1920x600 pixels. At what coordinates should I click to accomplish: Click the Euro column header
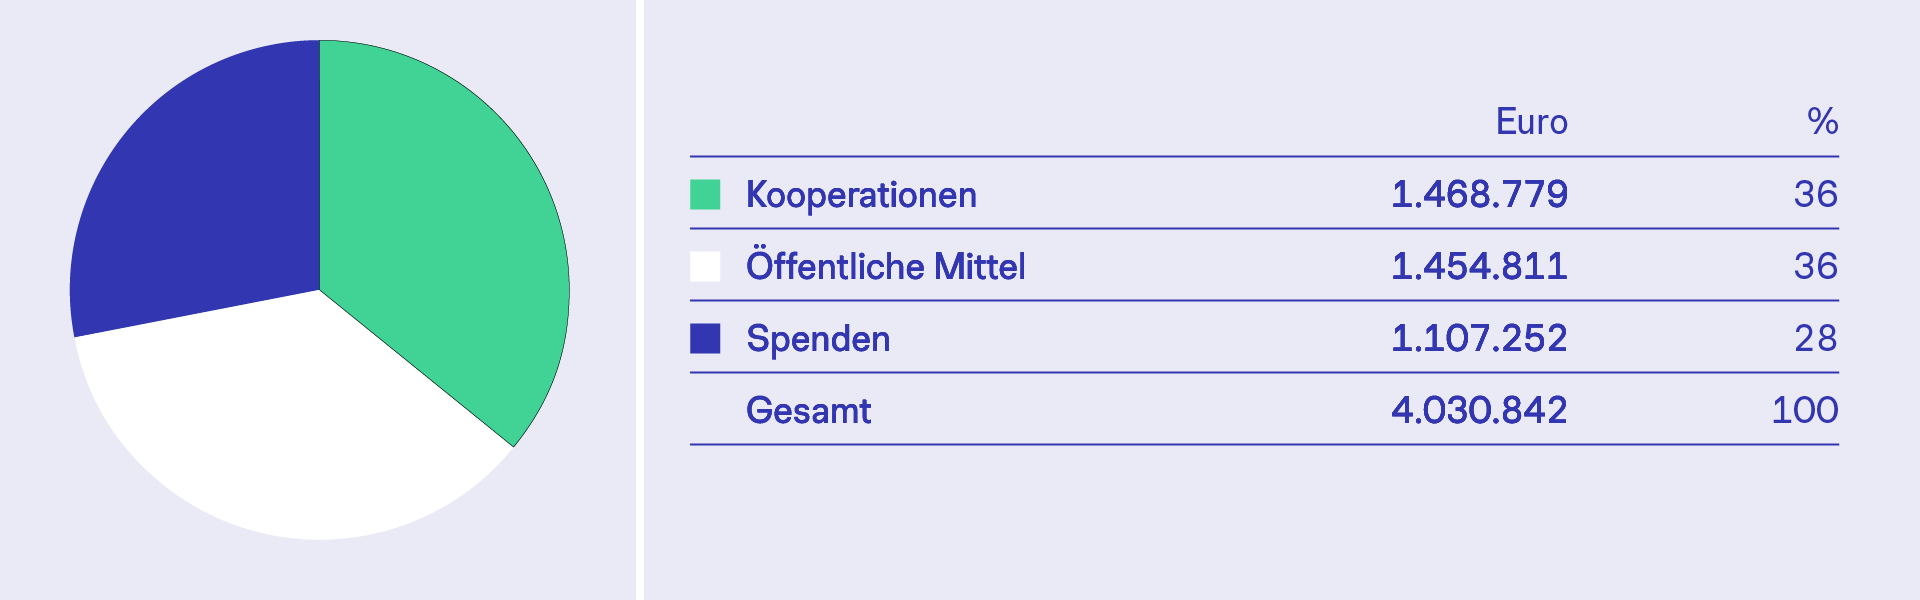click(1531, 122)
